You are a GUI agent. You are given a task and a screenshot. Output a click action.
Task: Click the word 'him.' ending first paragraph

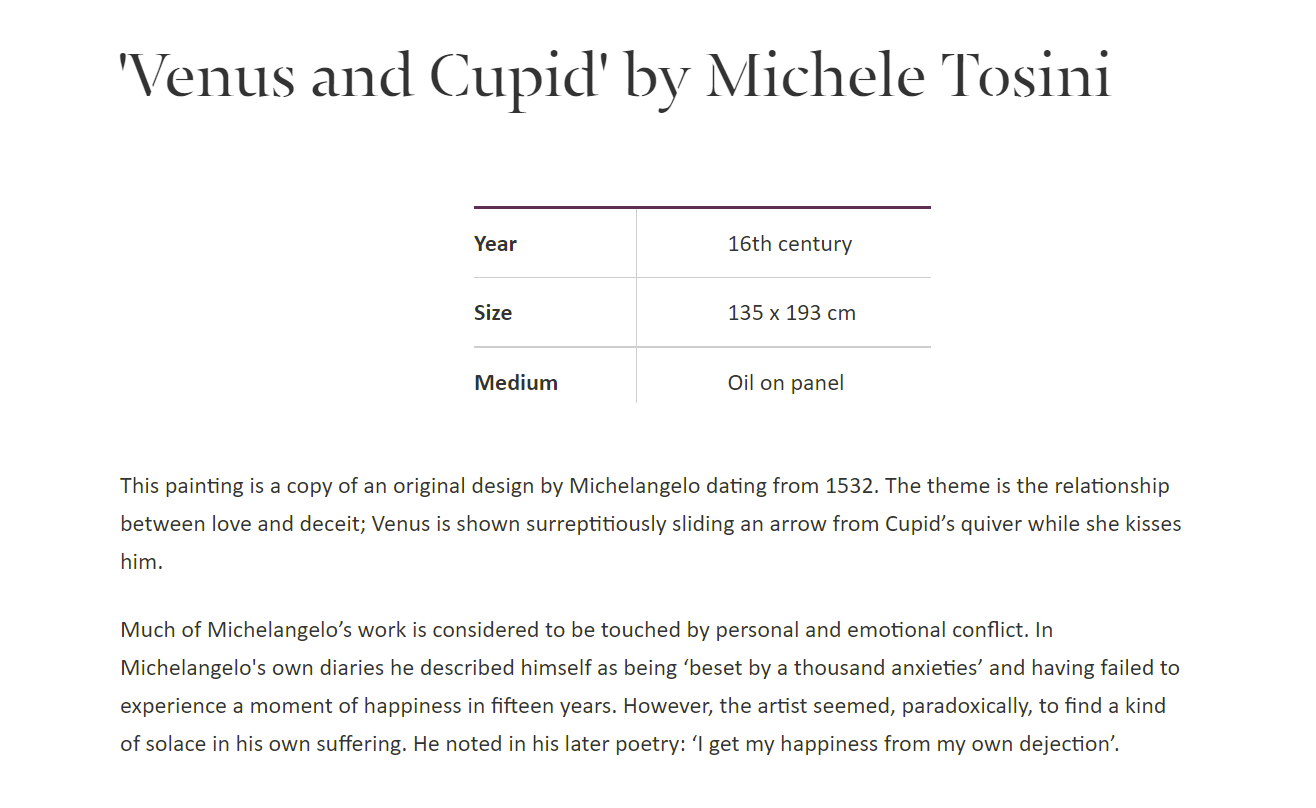coord(141,562)
